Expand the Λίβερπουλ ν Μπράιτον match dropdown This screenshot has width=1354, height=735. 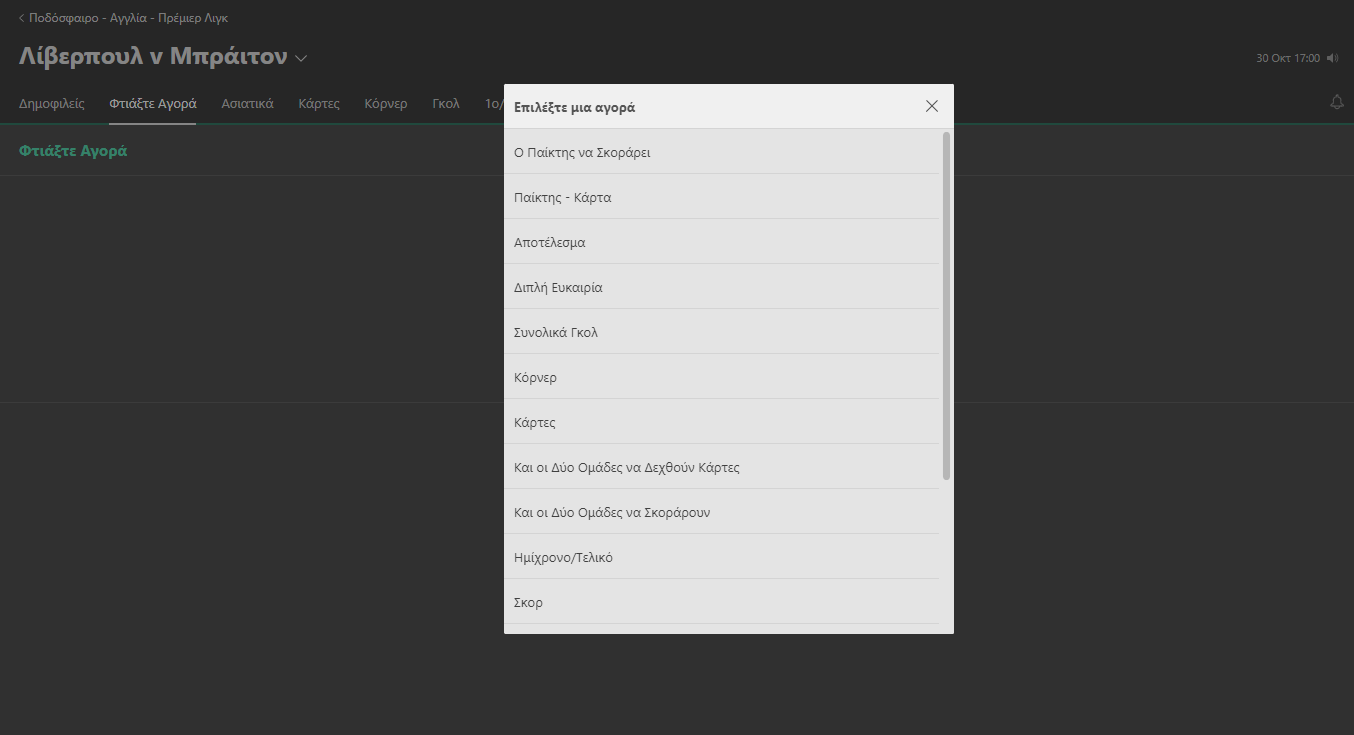click(301, 58)
